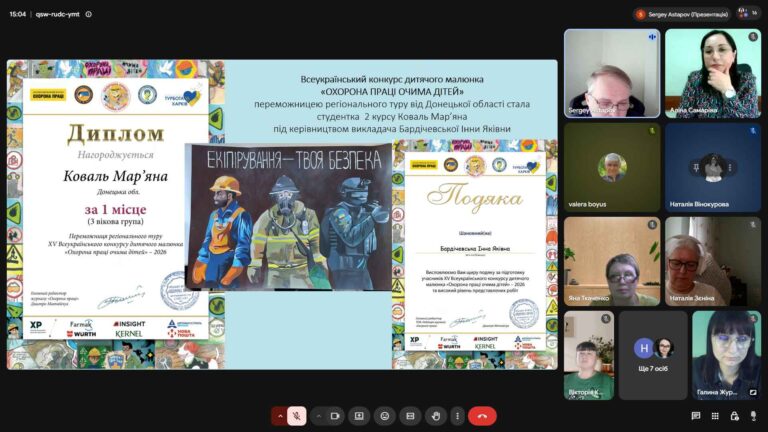Open the activities grid icon
This screenshot has width=768, height=432.
coord(715,416)
